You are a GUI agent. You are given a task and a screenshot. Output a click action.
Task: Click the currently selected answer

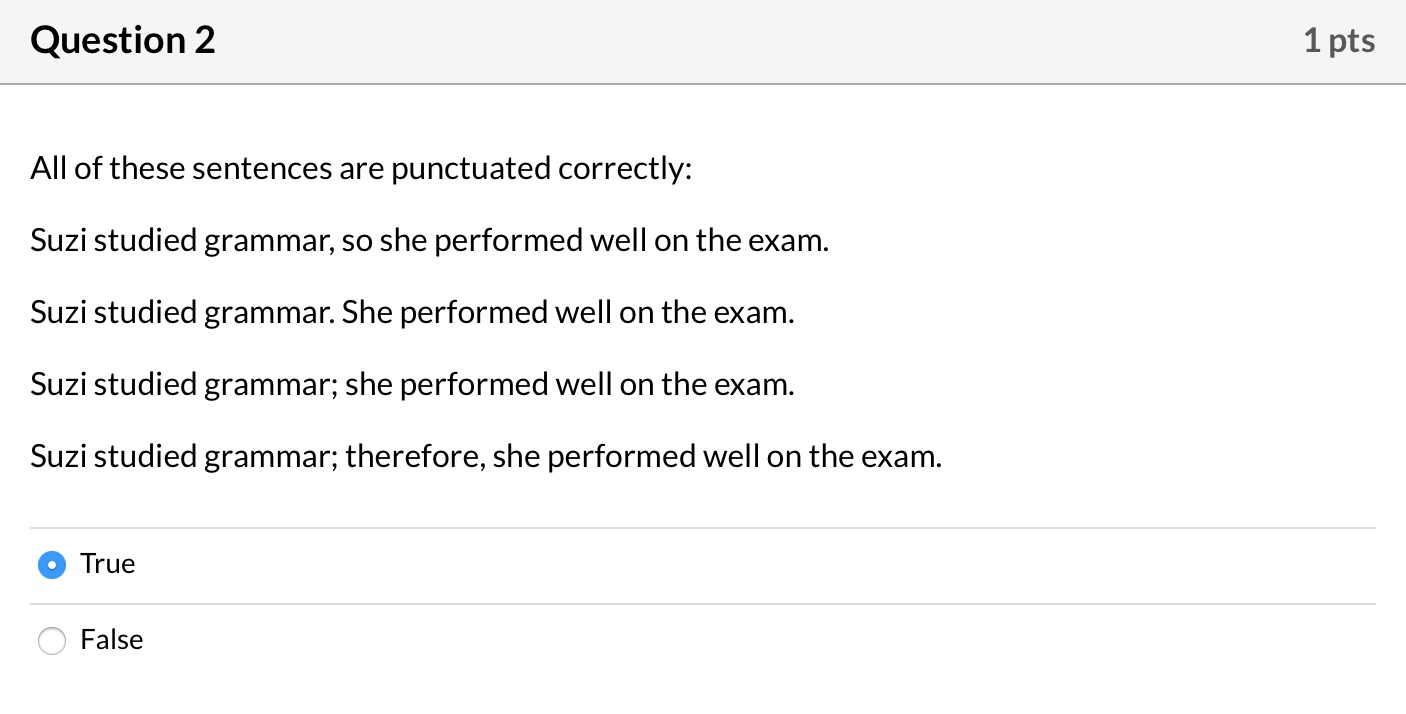pos(52,565)
